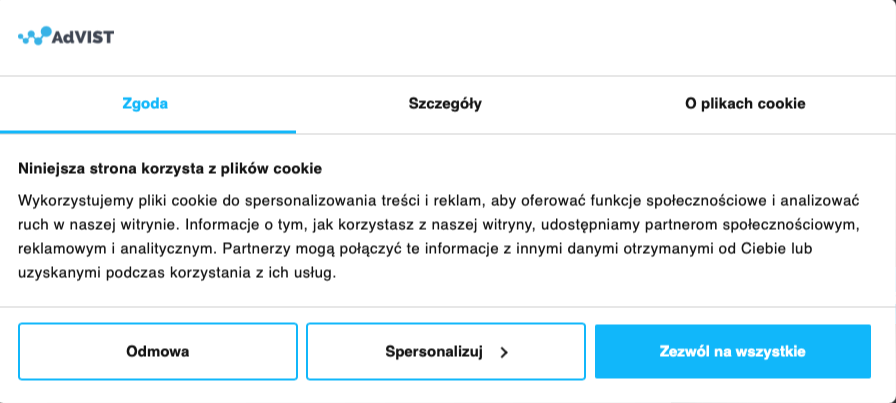Screen dimensions: 896x403
Task: Select the O plikach cookie tab
Action: pyautogui.click(x=745, y=103)
